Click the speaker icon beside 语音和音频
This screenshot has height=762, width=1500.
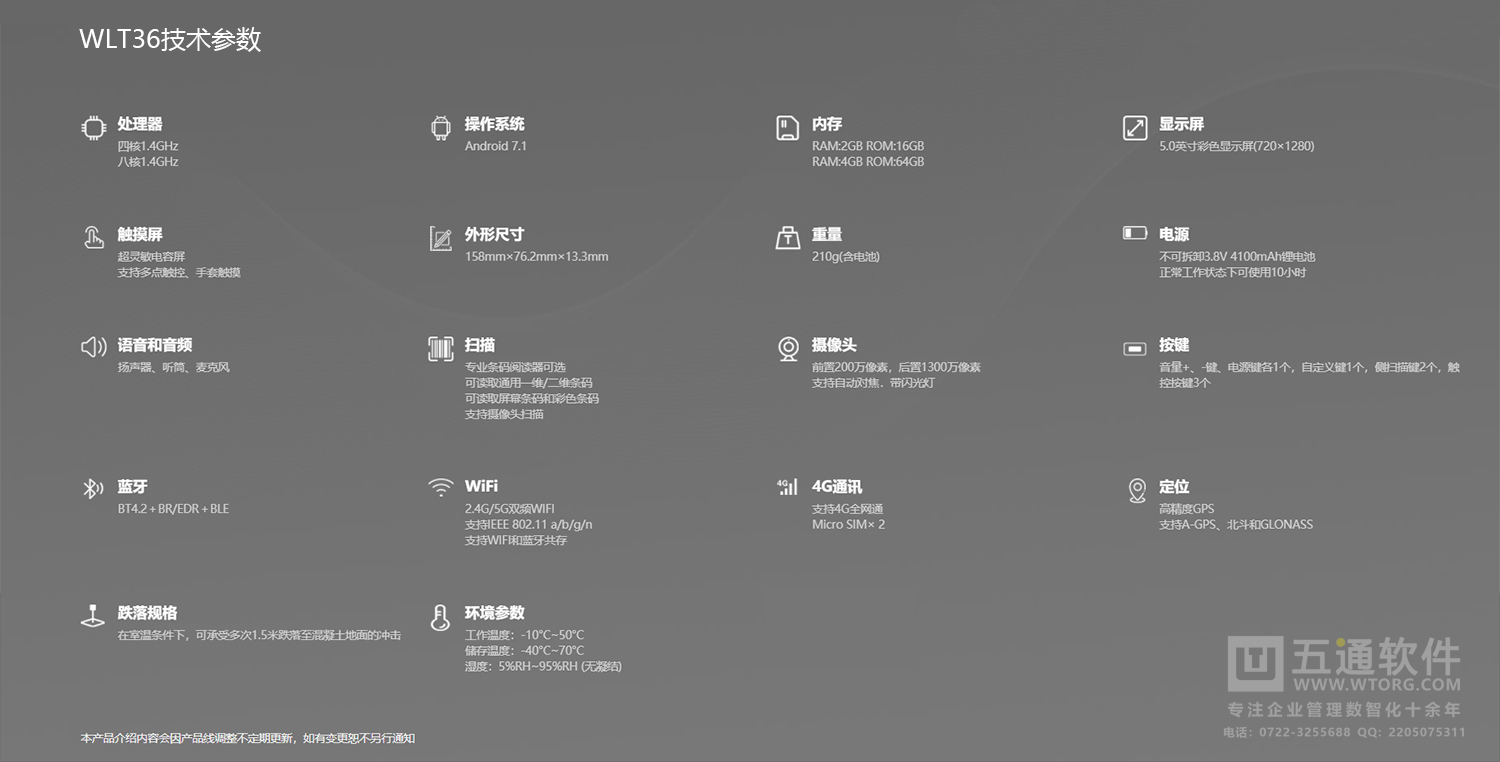[93, 347]
